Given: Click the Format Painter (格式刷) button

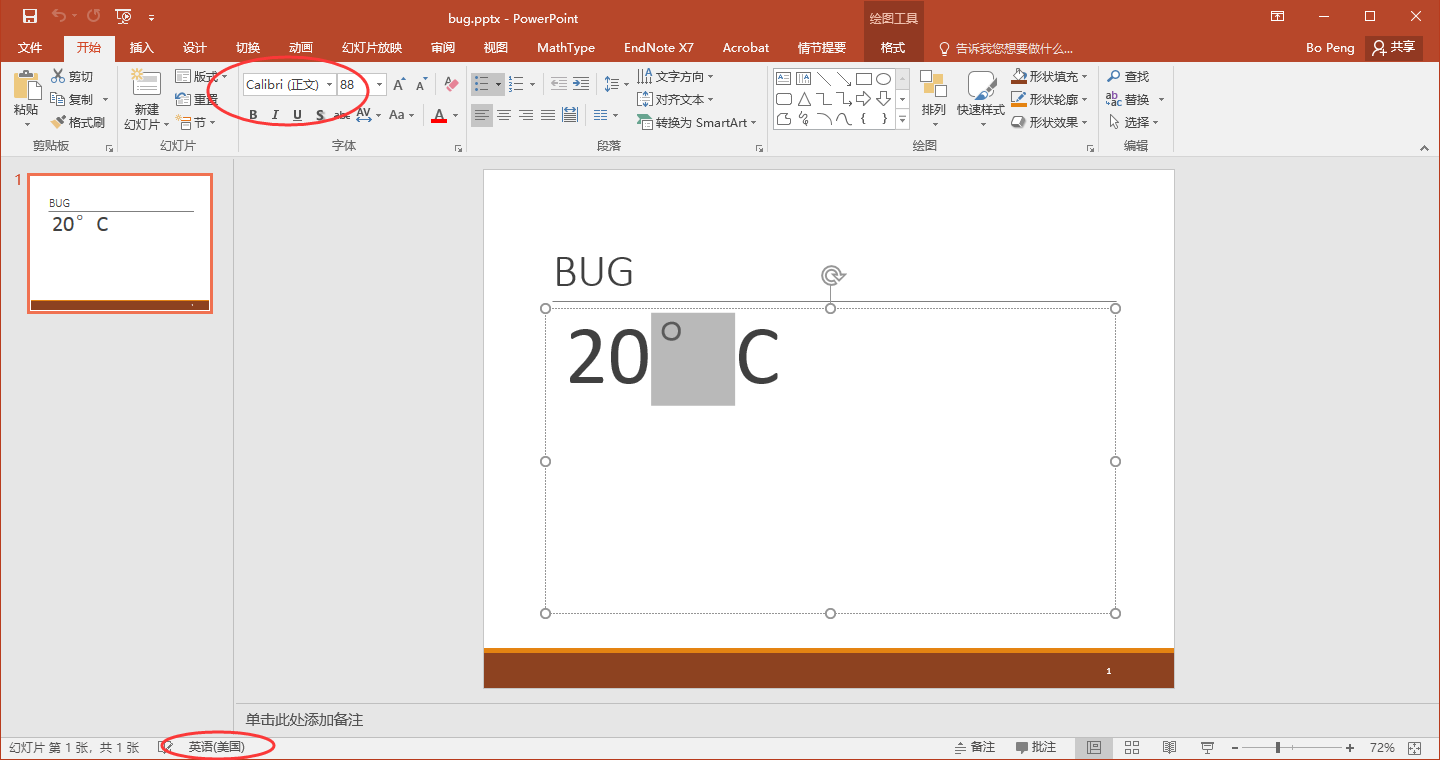Looking at the screenshot, I should click(78, 122).
